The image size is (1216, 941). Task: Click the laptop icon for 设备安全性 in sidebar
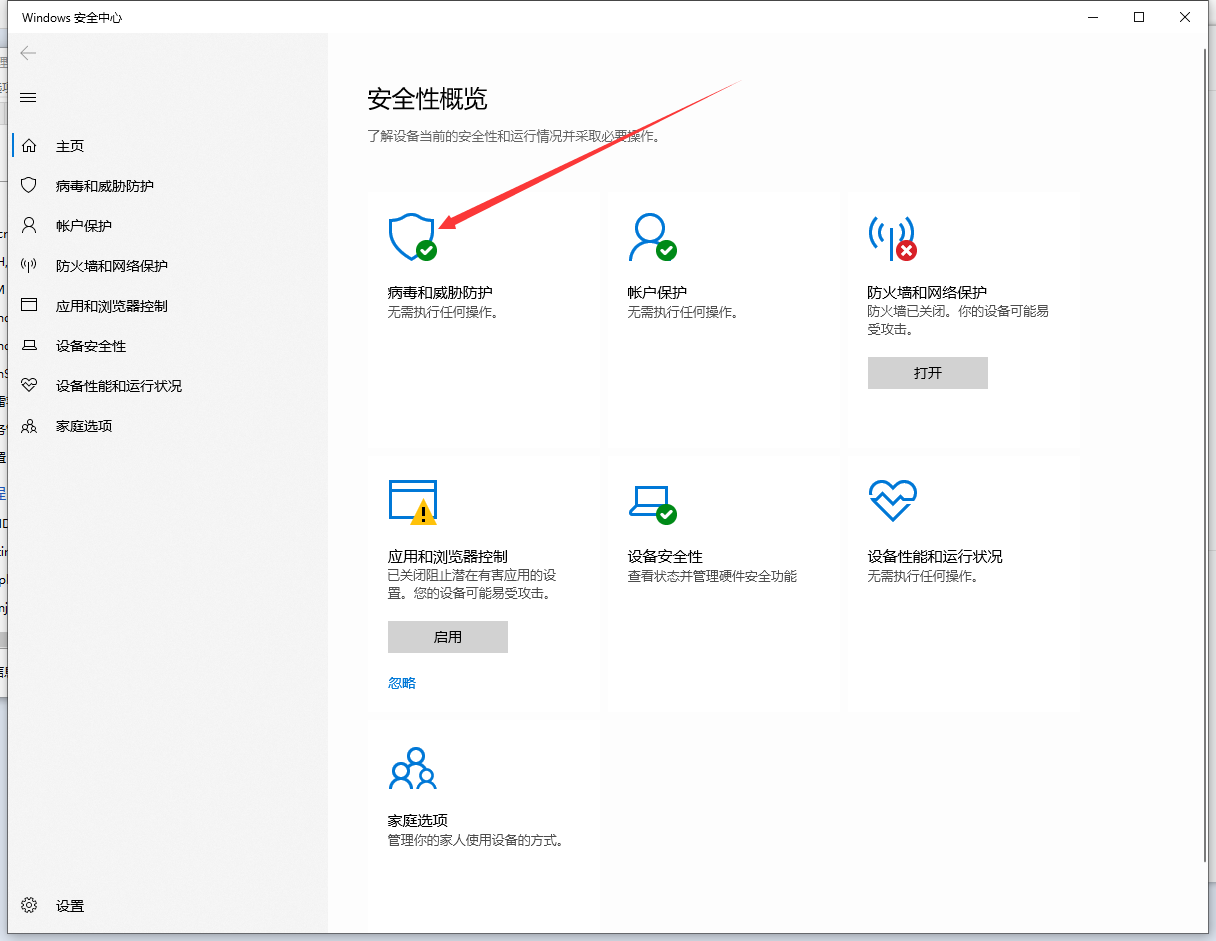(x=29, y=346)
